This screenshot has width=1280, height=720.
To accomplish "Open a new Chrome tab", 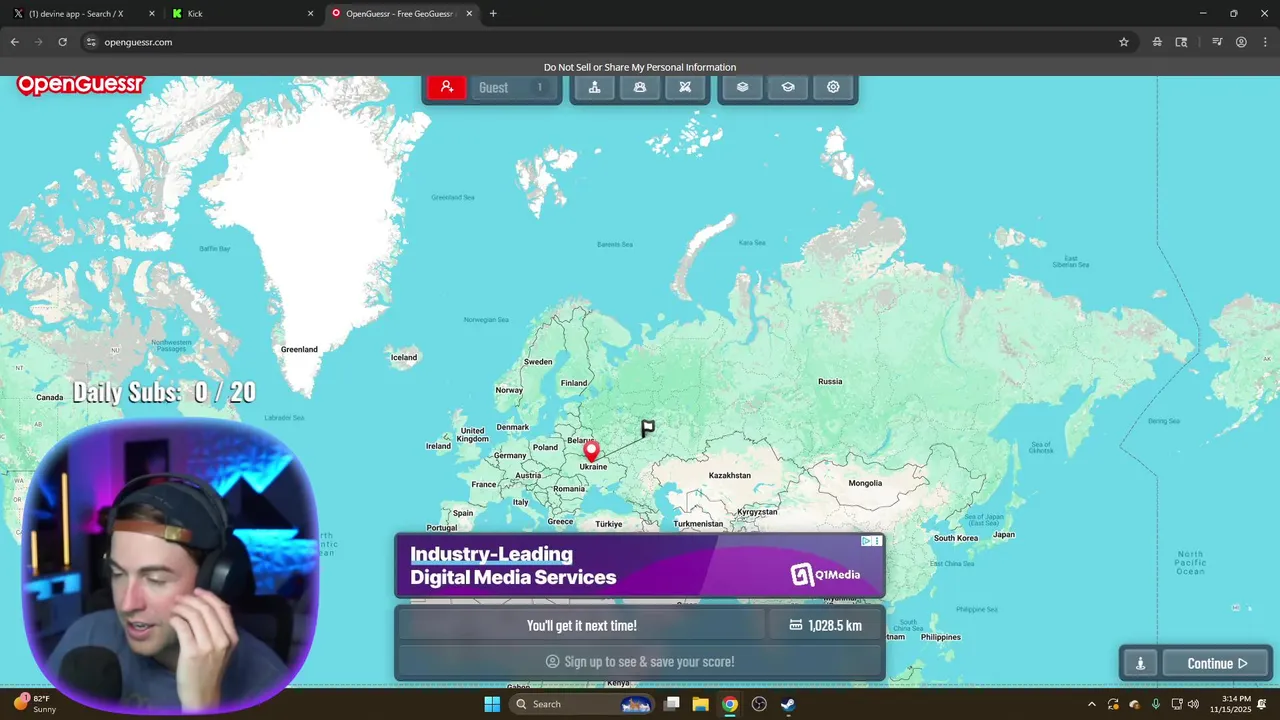I will coord(493,13).
